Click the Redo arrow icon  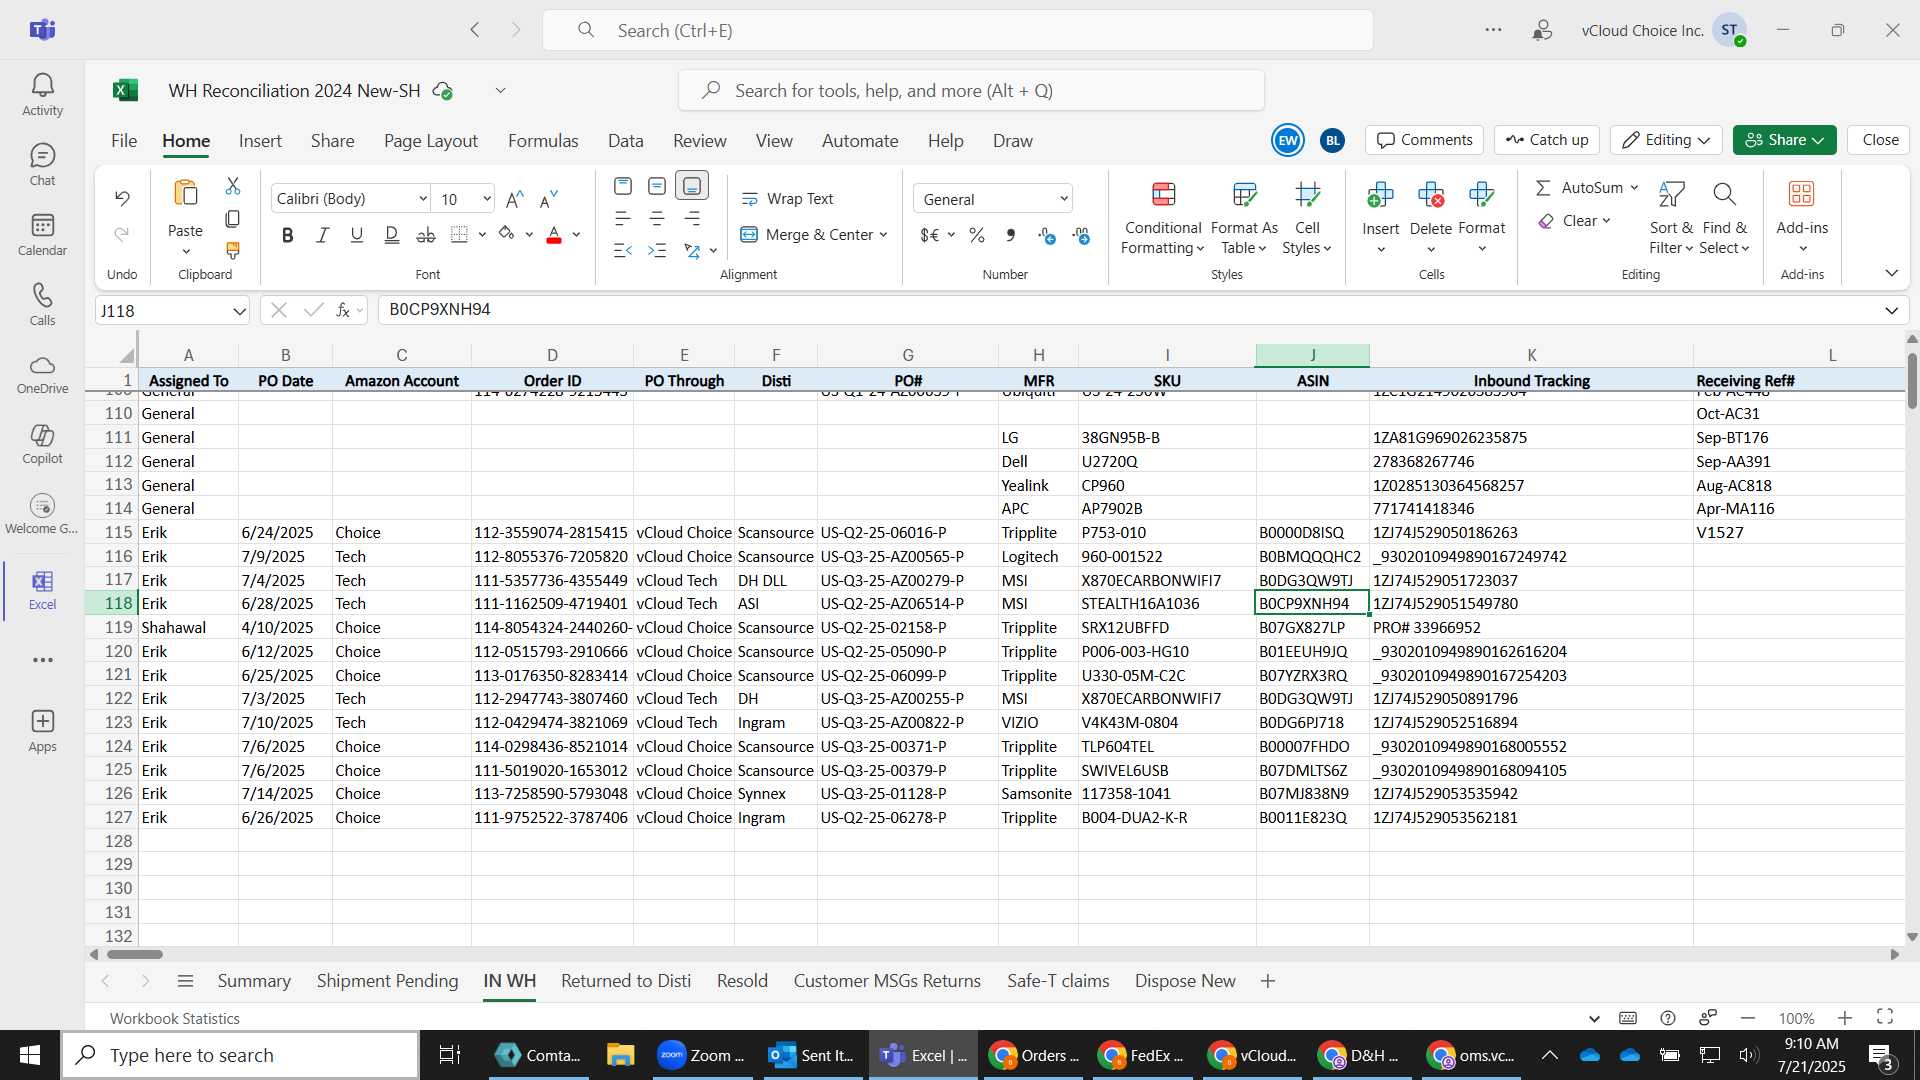tap(122, 234)
